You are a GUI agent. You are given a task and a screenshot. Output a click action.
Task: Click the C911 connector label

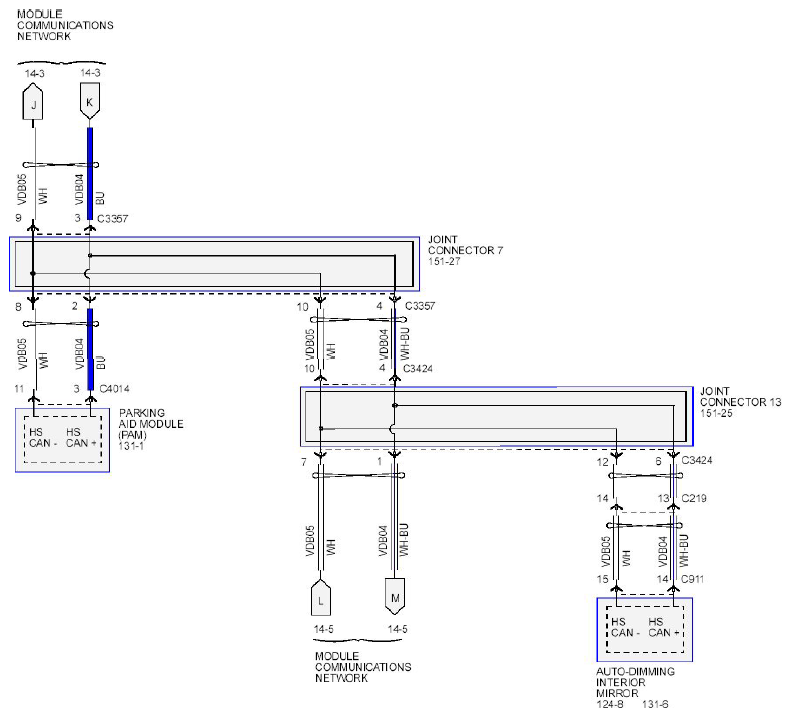[693, 579]
